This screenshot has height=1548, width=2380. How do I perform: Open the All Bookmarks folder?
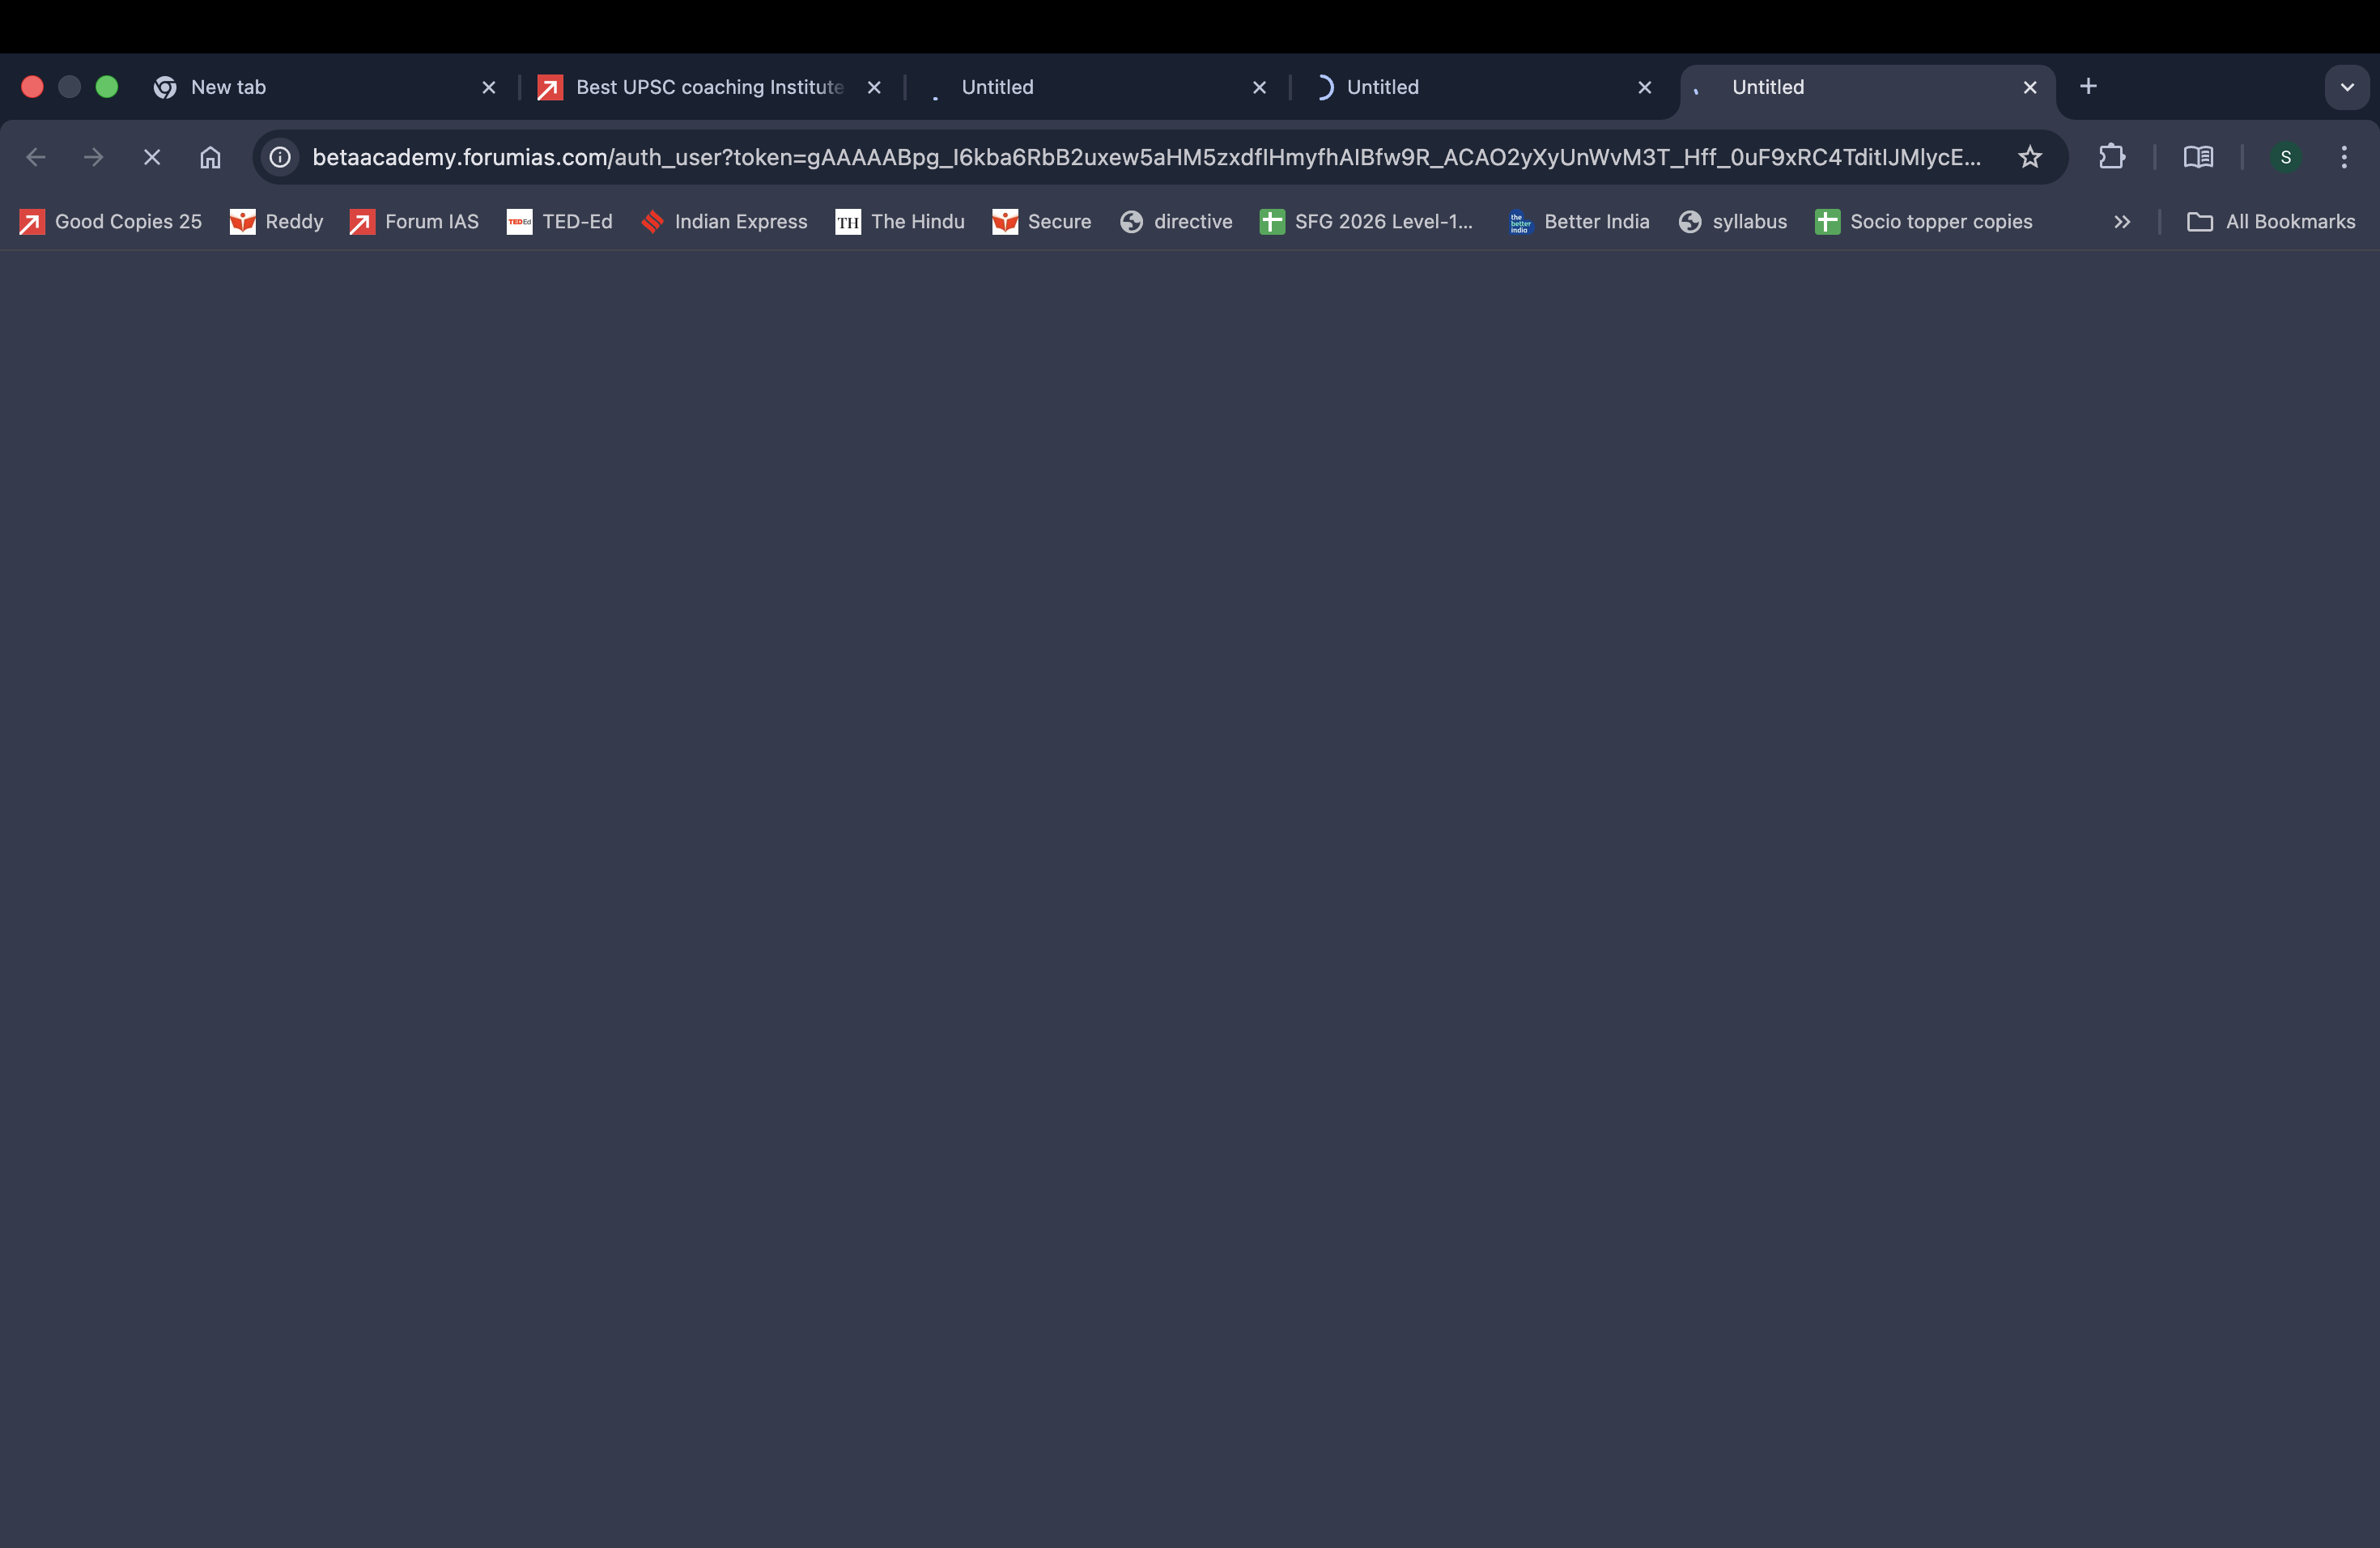[x=2271, y=222]
